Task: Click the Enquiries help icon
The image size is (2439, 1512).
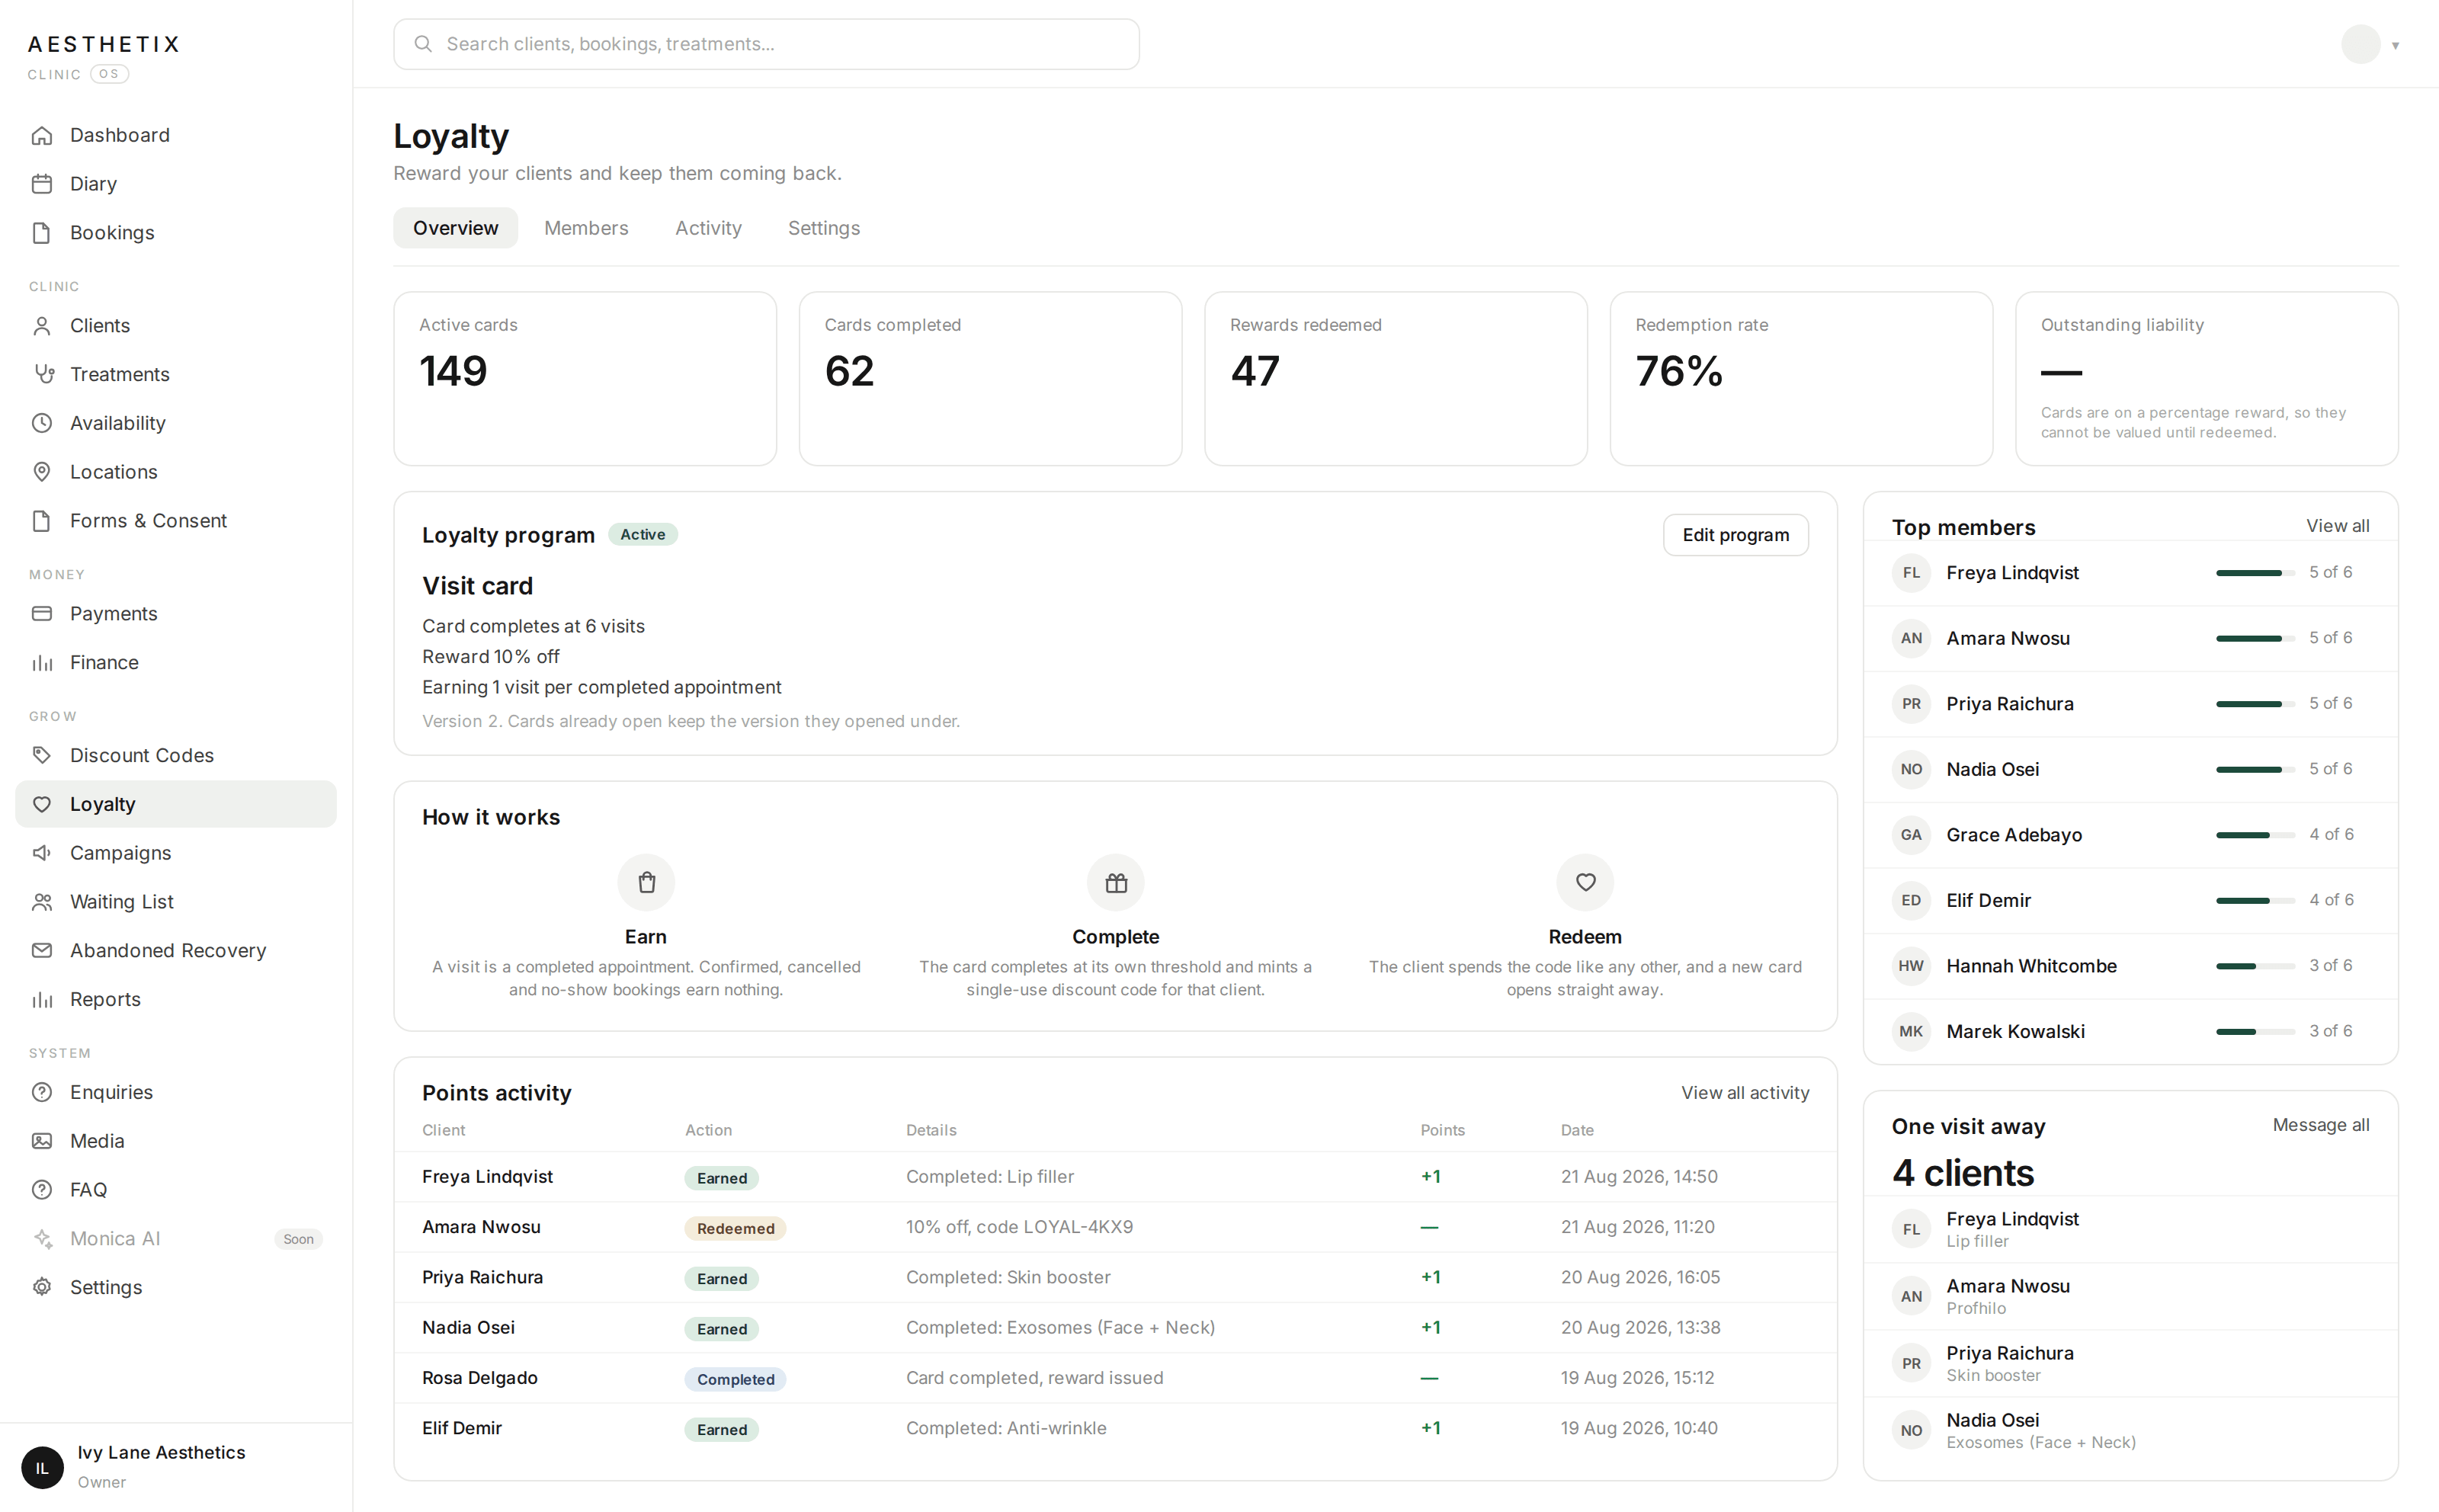Action: point(42,1092)
